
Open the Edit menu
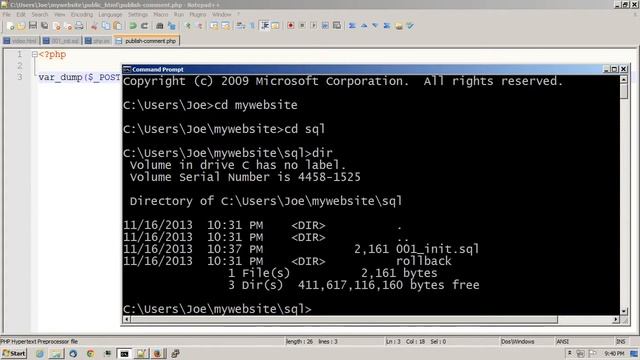click(21, 14)
